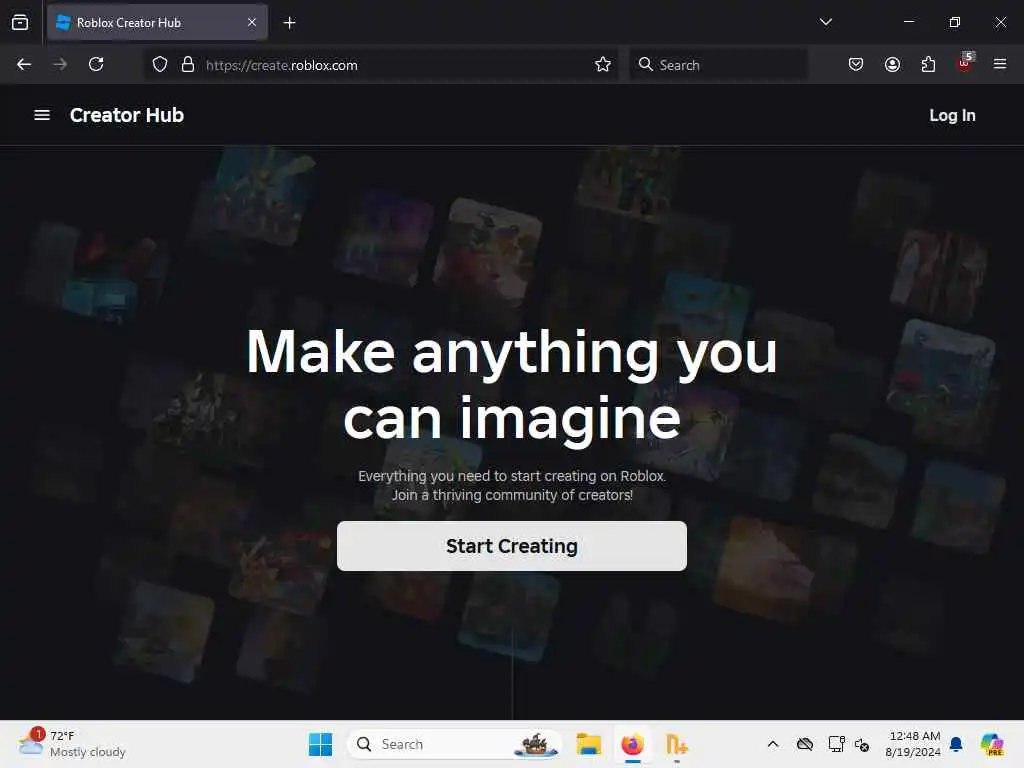Image resolution: width=1024 pixels, height=768 pixels.
Task: Go back to previous page
Action: pos(24,65)
